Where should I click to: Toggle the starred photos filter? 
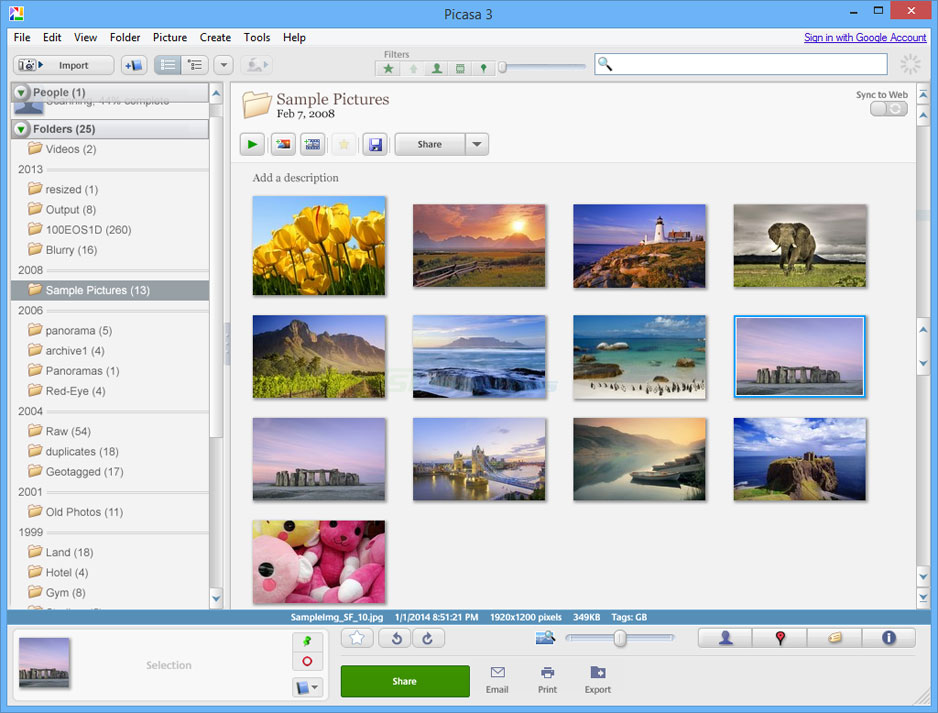388,68
